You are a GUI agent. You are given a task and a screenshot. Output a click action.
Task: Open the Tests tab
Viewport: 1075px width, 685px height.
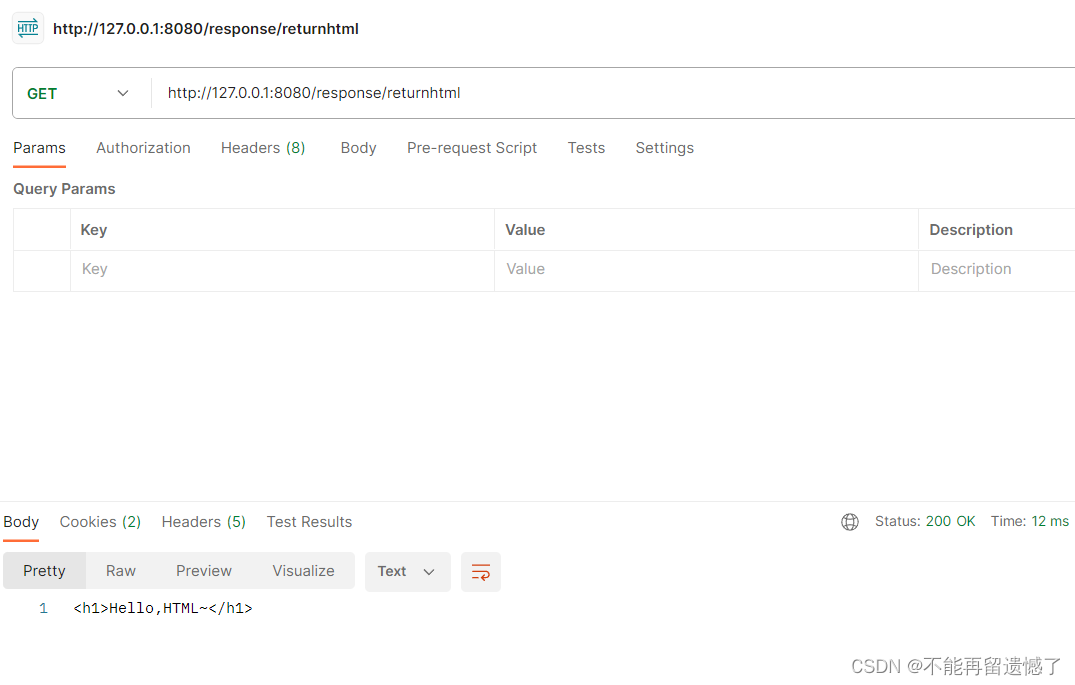tap(586, 148)
